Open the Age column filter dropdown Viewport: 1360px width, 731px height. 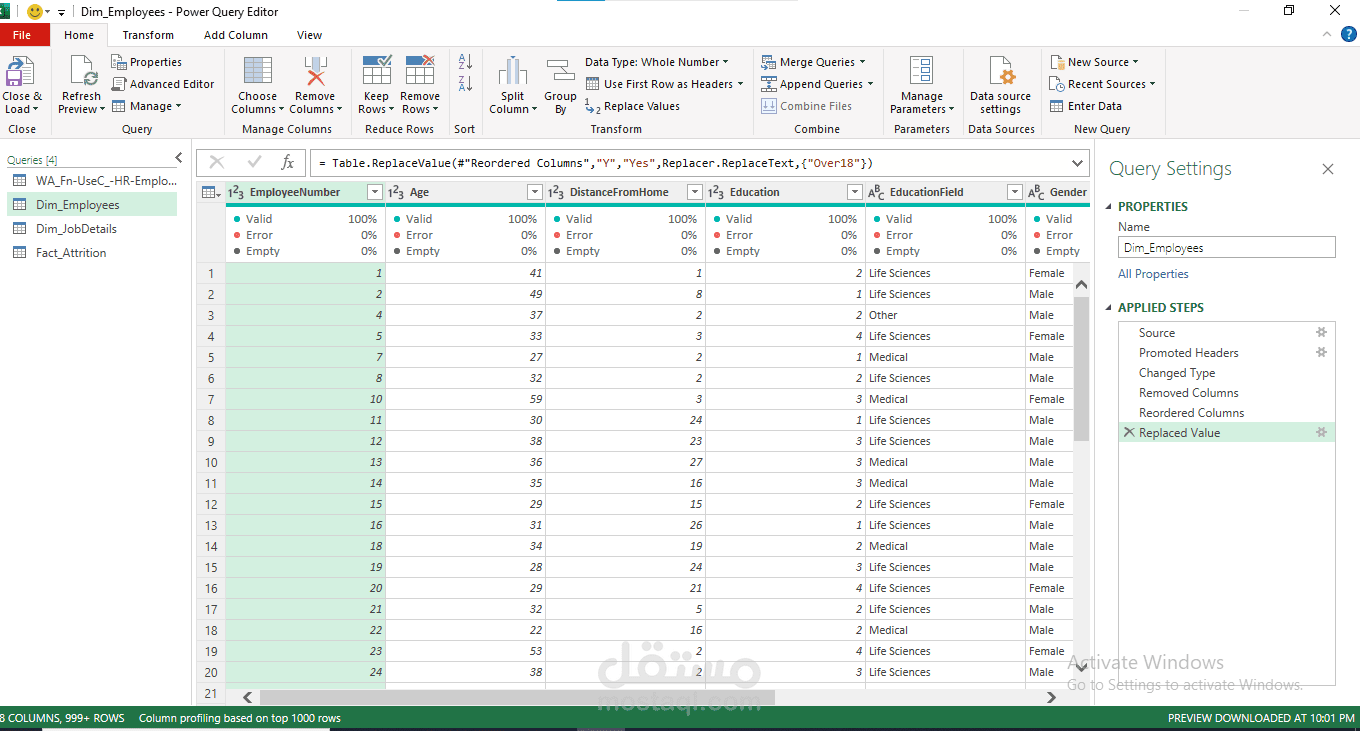pos(535,192)
